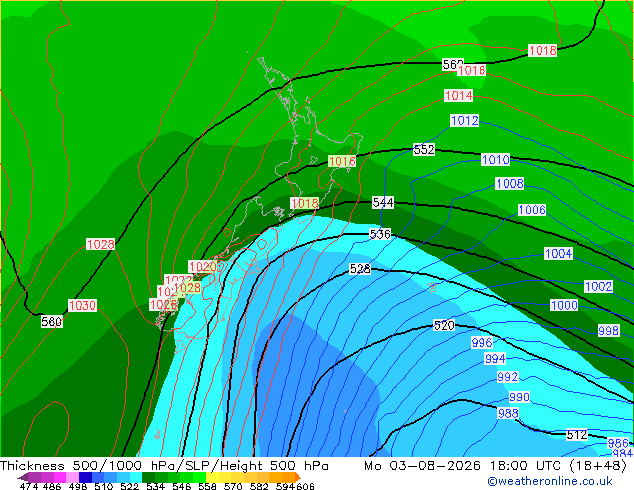Click the 512 height contour label

point(577,435)
